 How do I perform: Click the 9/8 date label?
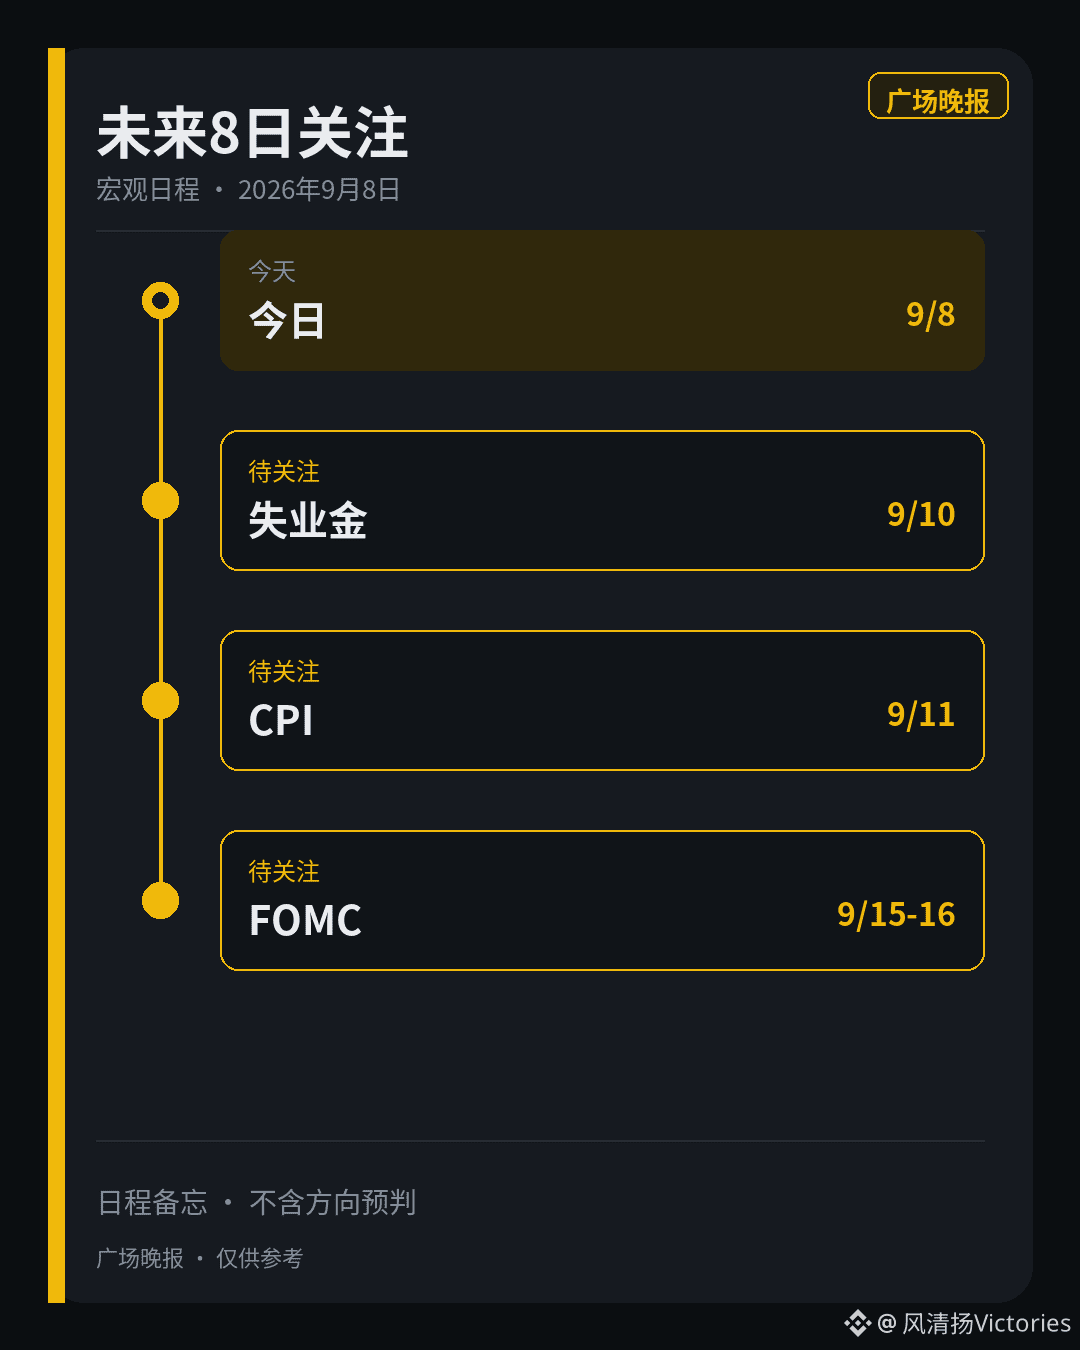point(930,315)
